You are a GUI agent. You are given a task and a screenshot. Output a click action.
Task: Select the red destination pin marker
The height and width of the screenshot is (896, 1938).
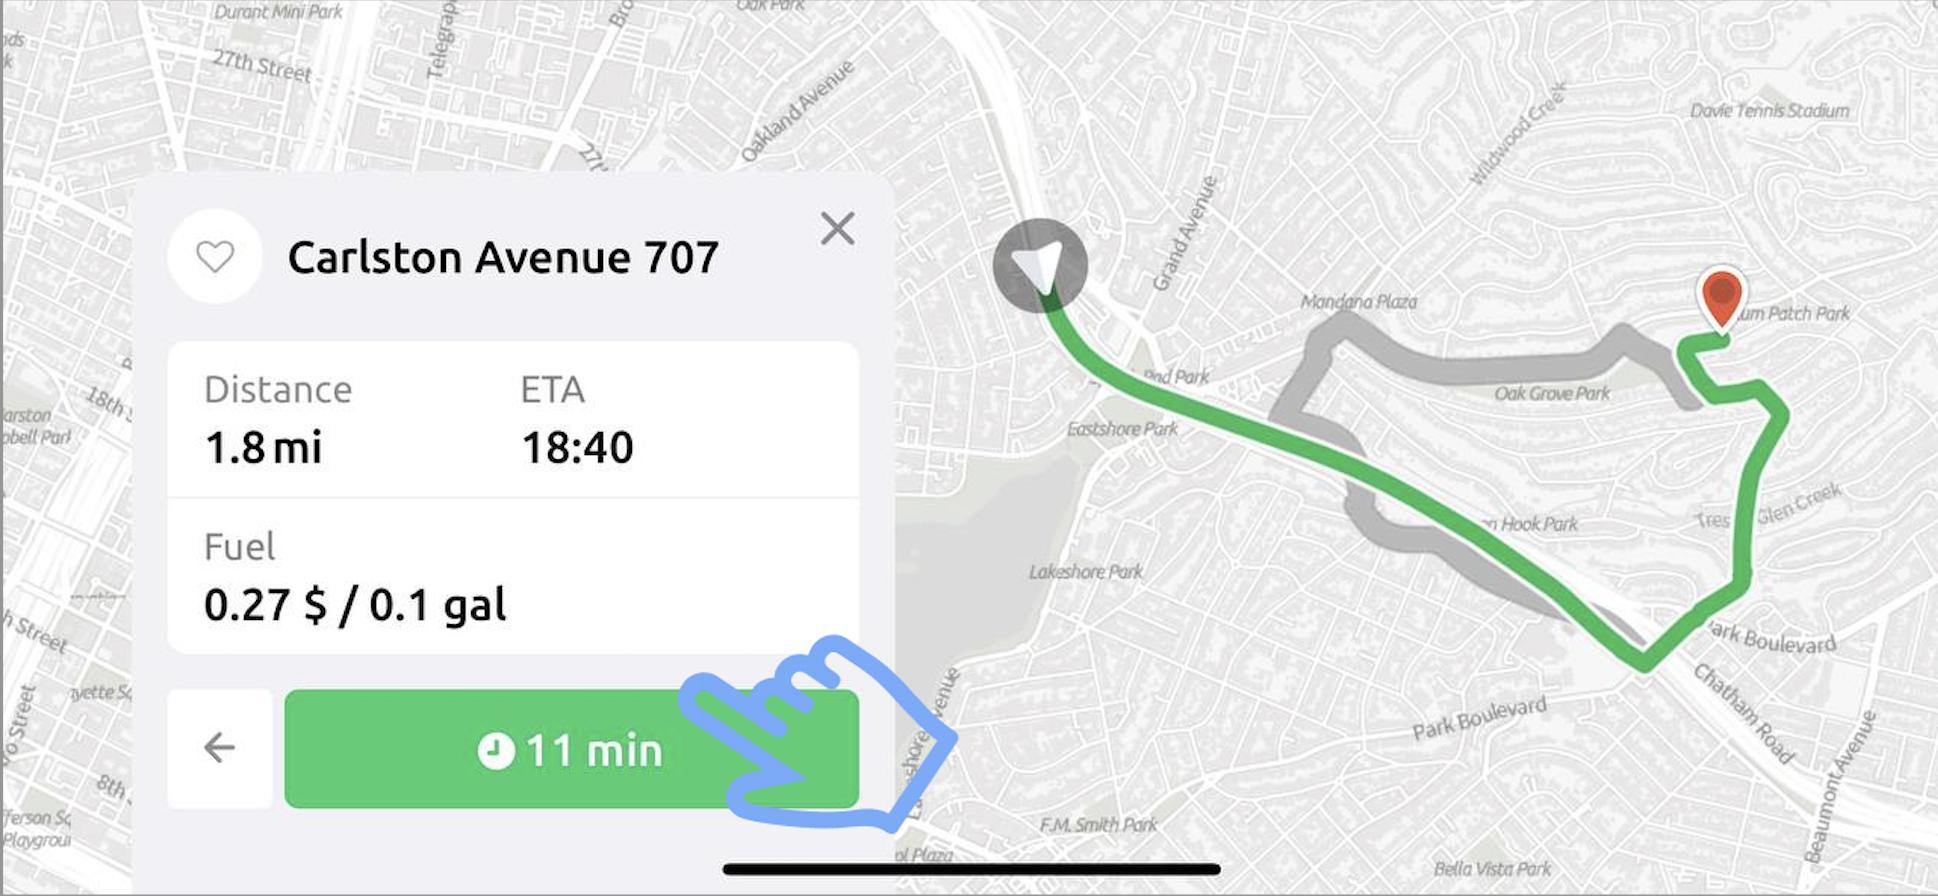point(1721,298)
